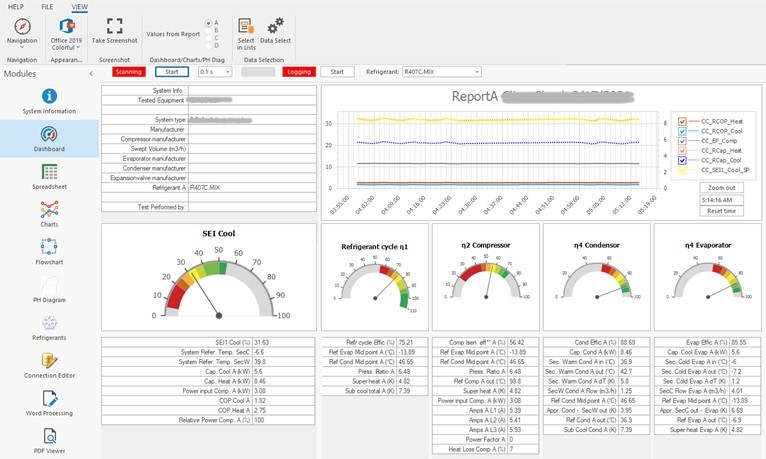Open the Select in Lists tool
Screen dimensions: 766x459
point(246,34)
